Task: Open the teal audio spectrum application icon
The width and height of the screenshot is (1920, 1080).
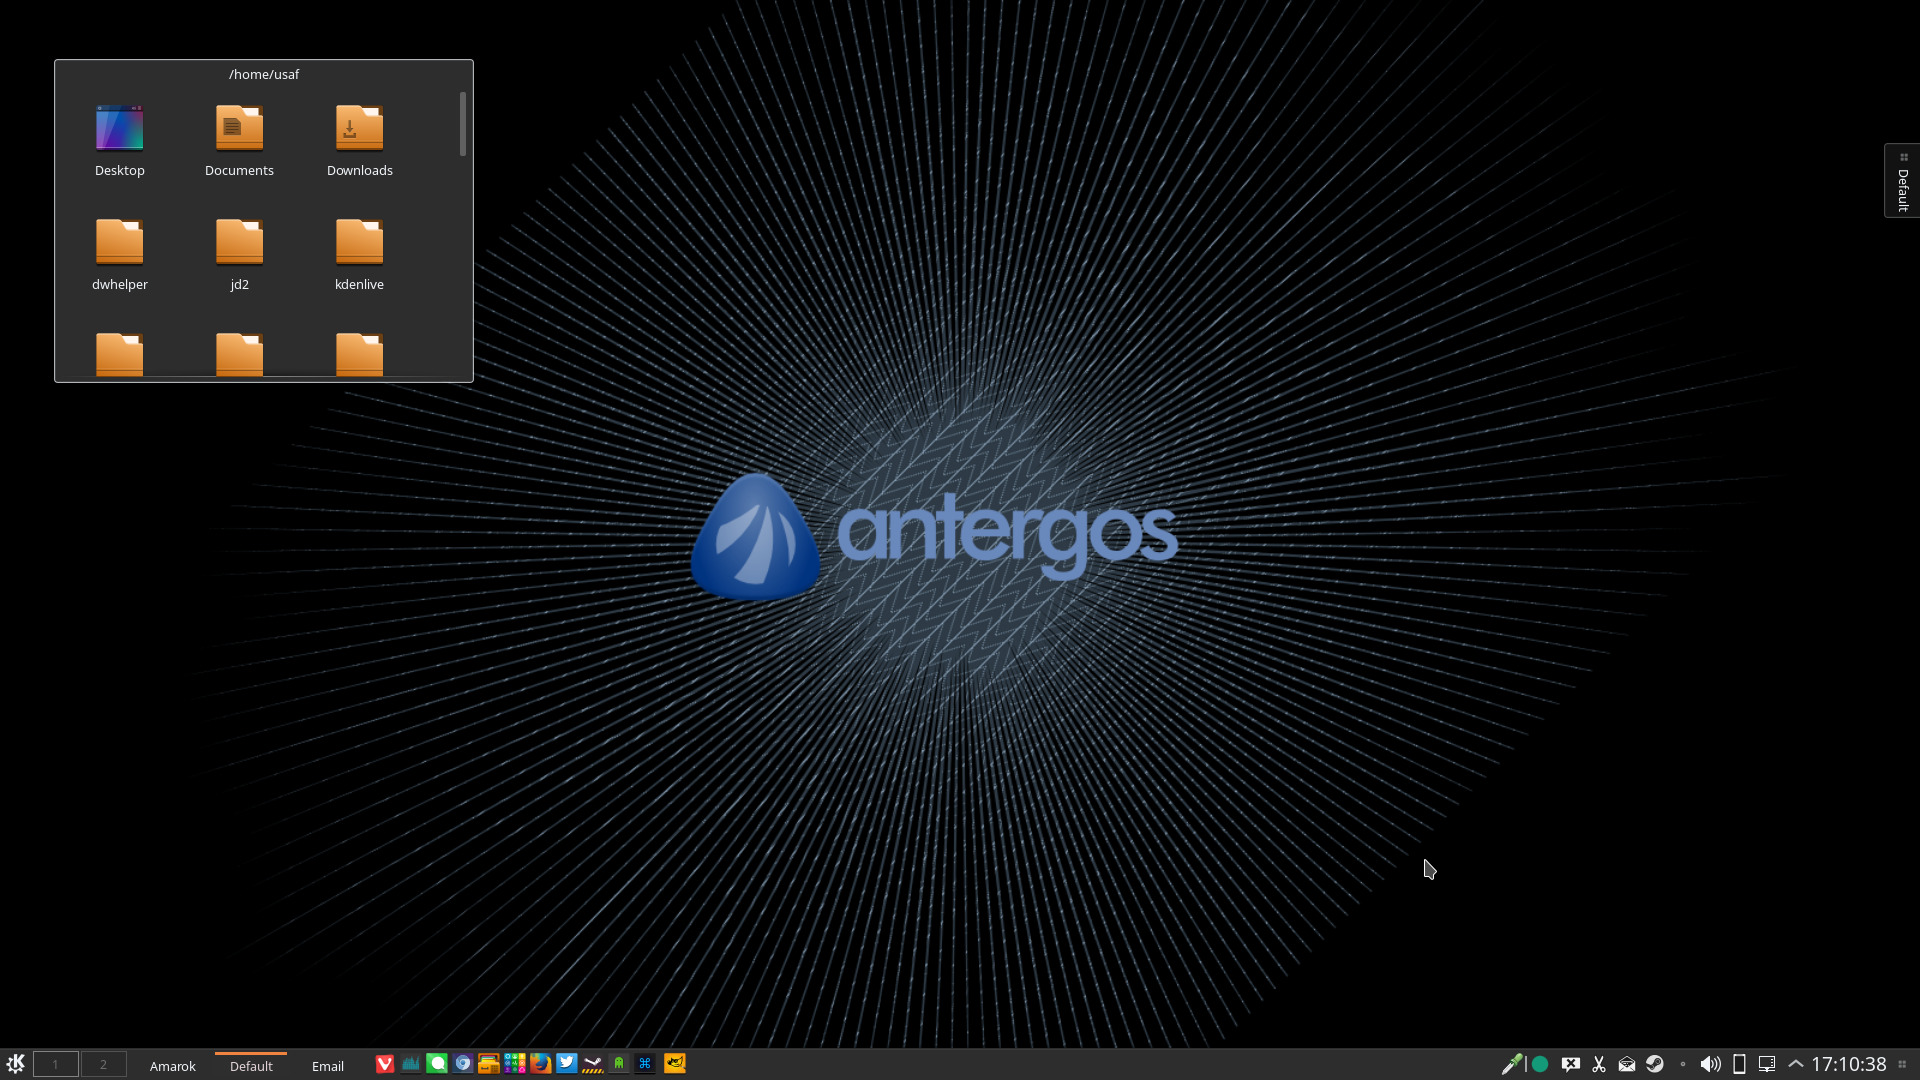Action: (x=411, y=1064)
